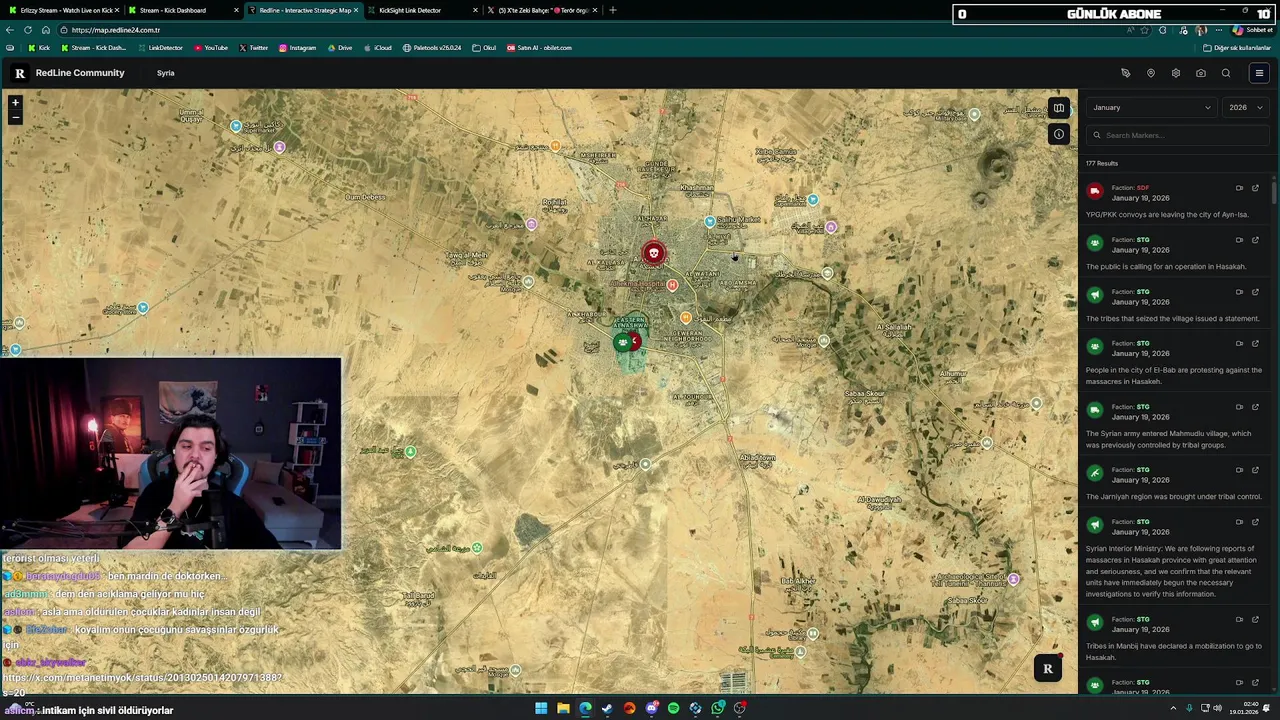Viewport: 1280px width, 720px height.
Task: Go back with browser back arrow
Action: (x=10, y=30)
